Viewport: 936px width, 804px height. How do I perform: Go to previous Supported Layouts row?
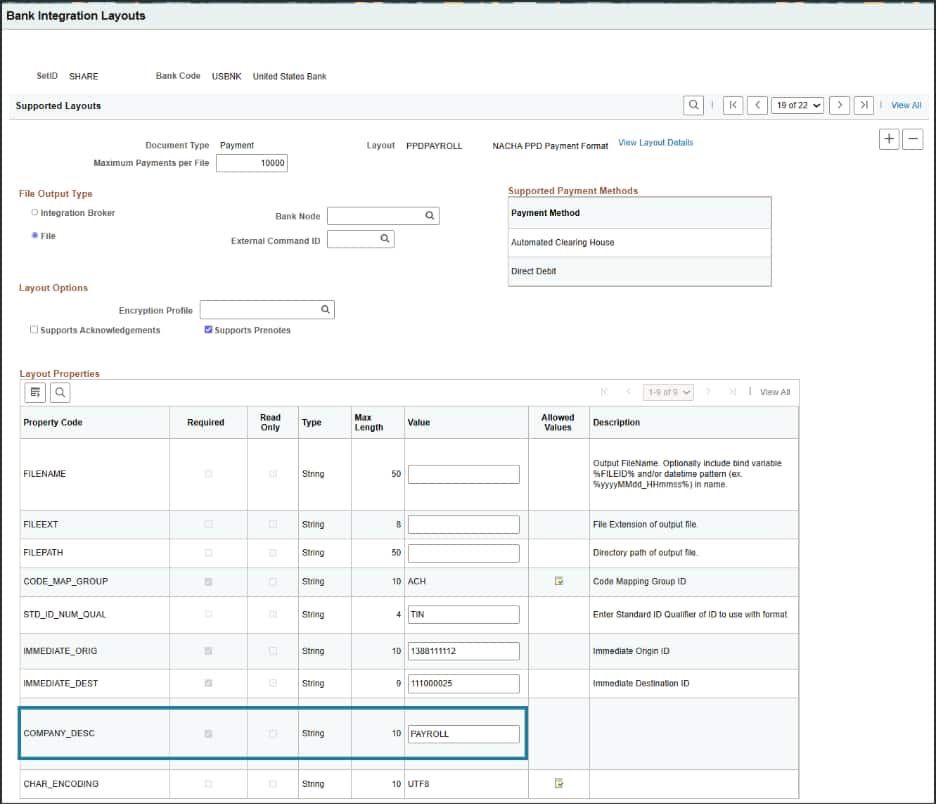[x=758, y=105]
